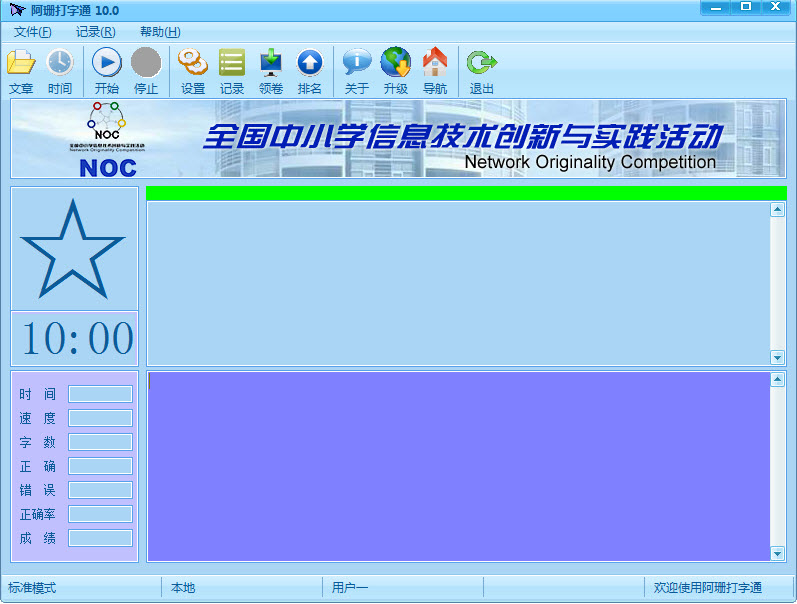Open the 排名 ranking icon
Viewport: 797px width, 604px height.
(310, 62)
